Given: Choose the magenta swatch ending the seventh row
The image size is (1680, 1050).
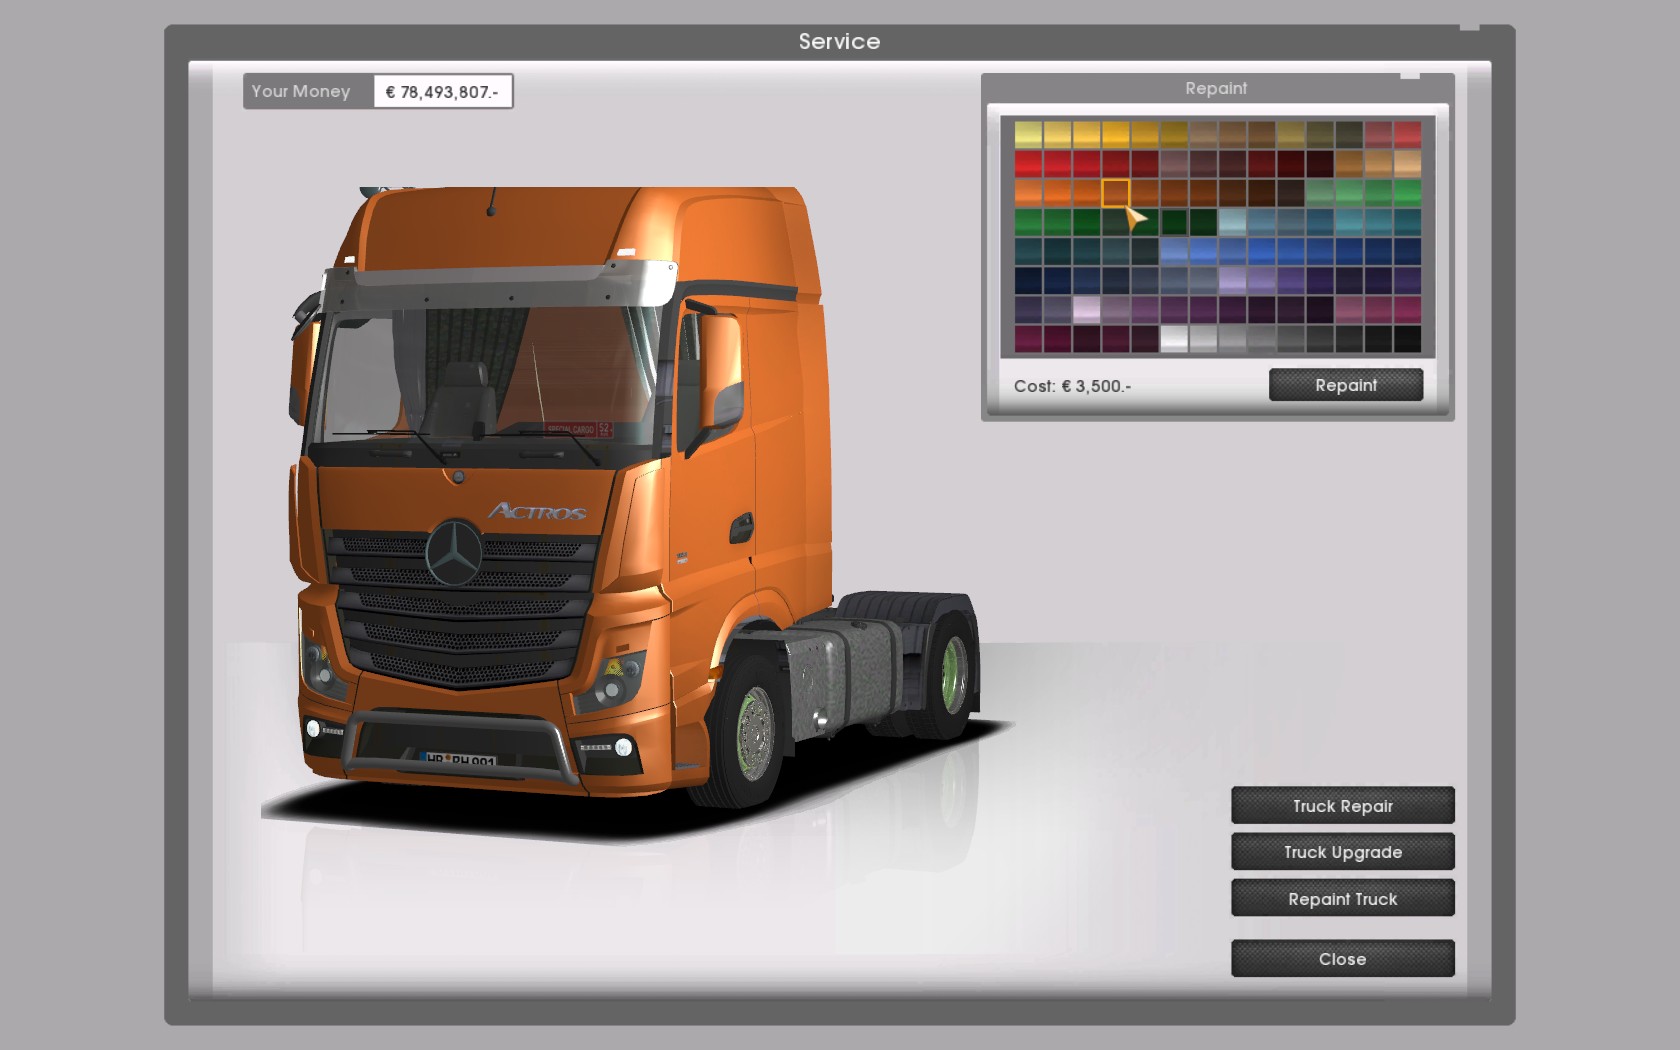Looking at the screenshot, I should 1407,309.
